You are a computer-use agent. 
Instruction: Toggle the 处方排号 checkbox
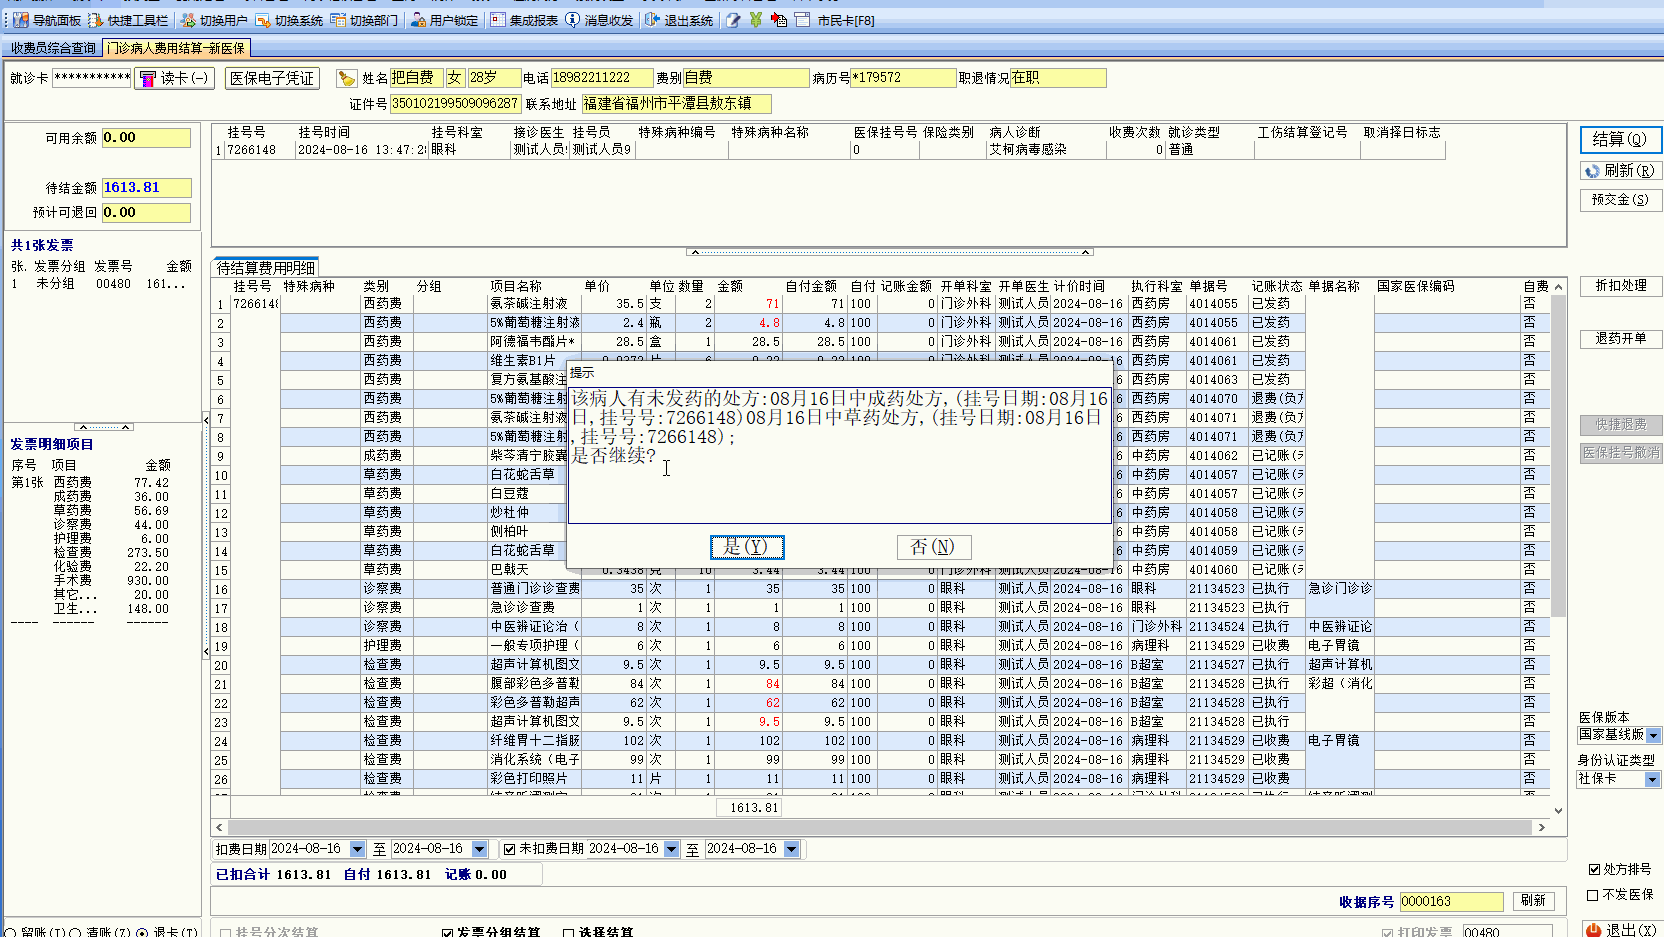pyautogui.click(x=1594, y=870)
